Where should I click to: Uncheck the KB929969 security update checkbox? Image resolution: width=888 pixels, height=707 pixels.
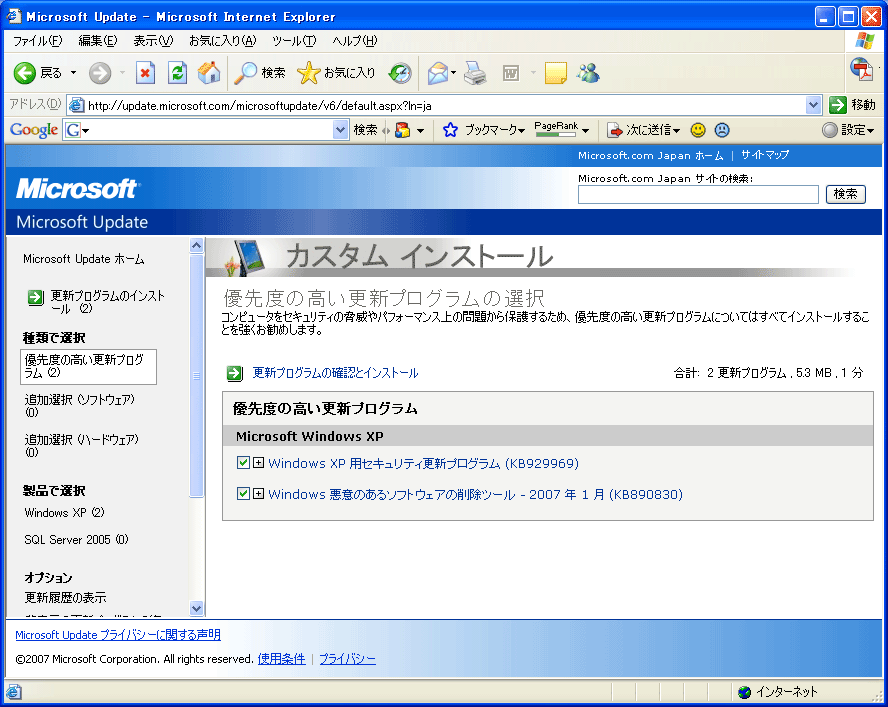tap(244, 463)
